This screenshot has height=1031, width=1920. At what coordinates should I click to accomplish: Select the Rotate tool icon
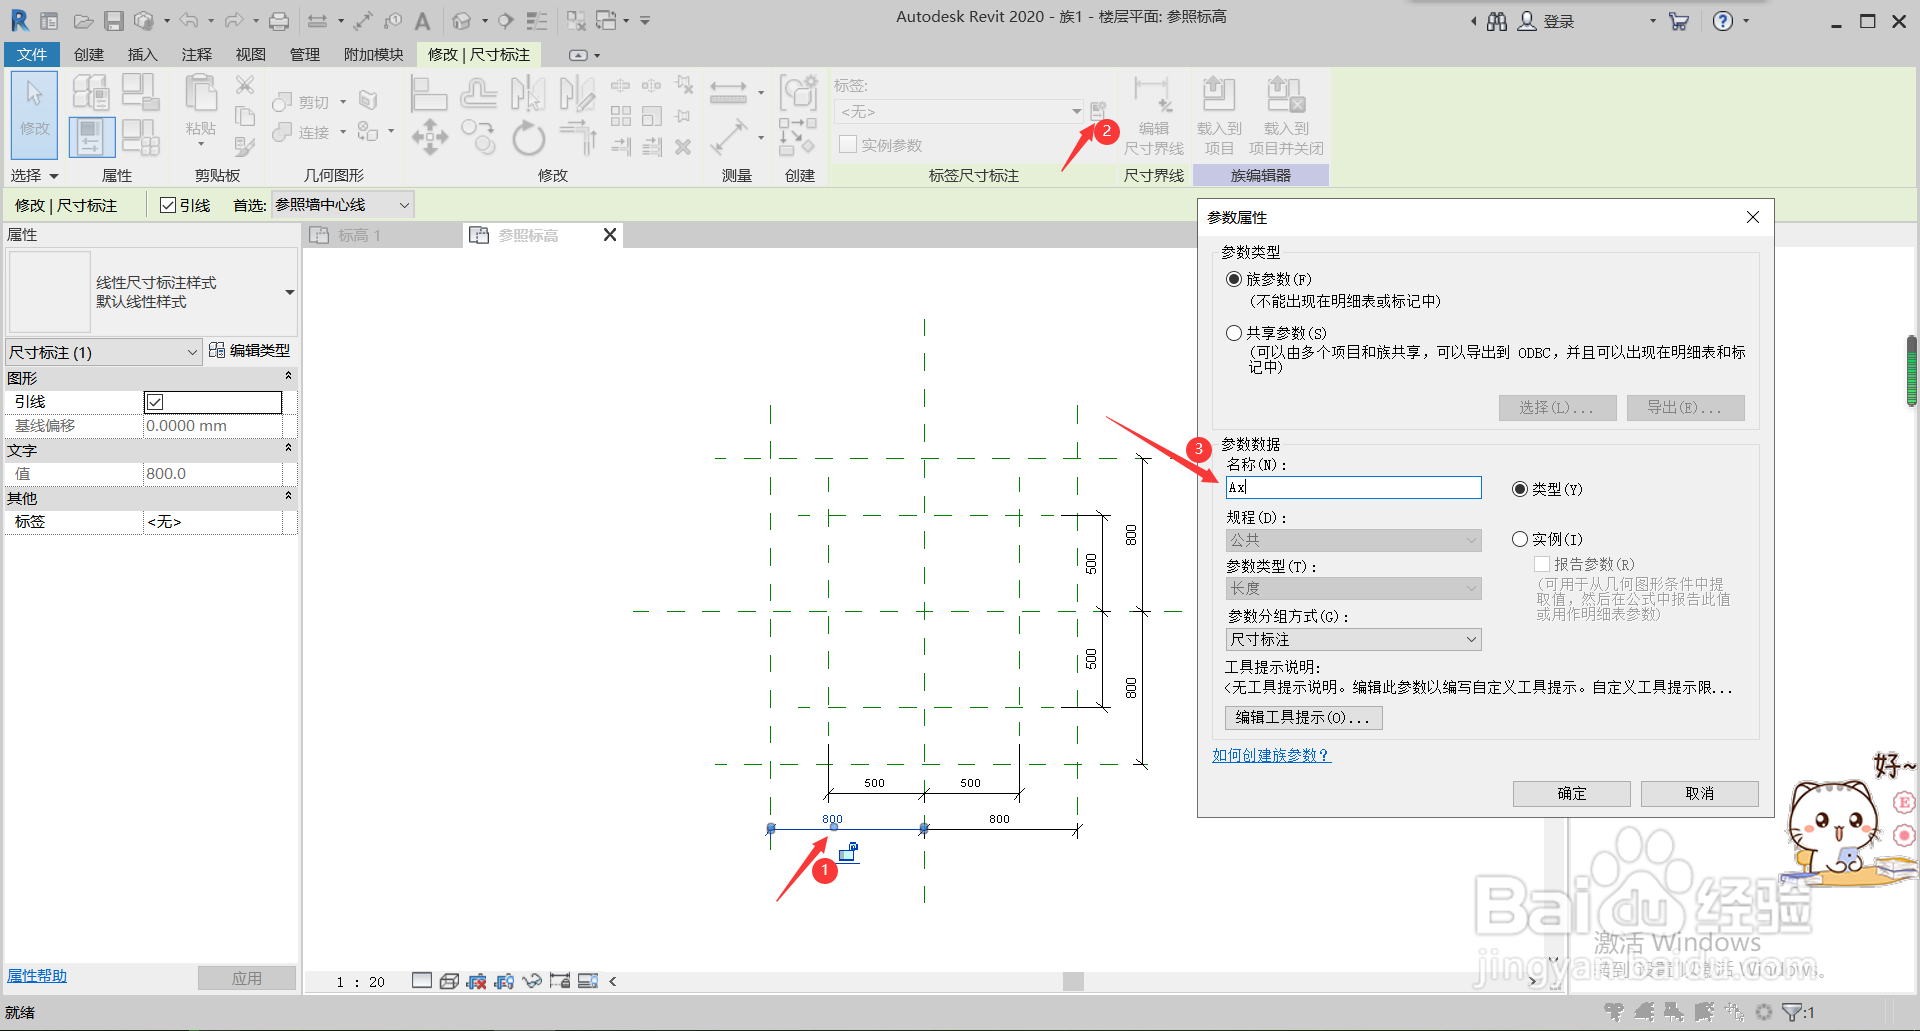[528, 137]
